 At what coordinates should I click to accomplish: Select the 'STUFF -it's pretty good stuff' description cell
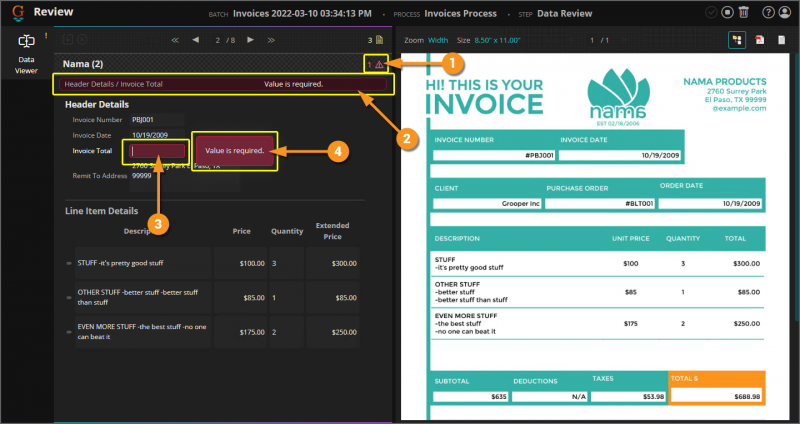point(143,263)
